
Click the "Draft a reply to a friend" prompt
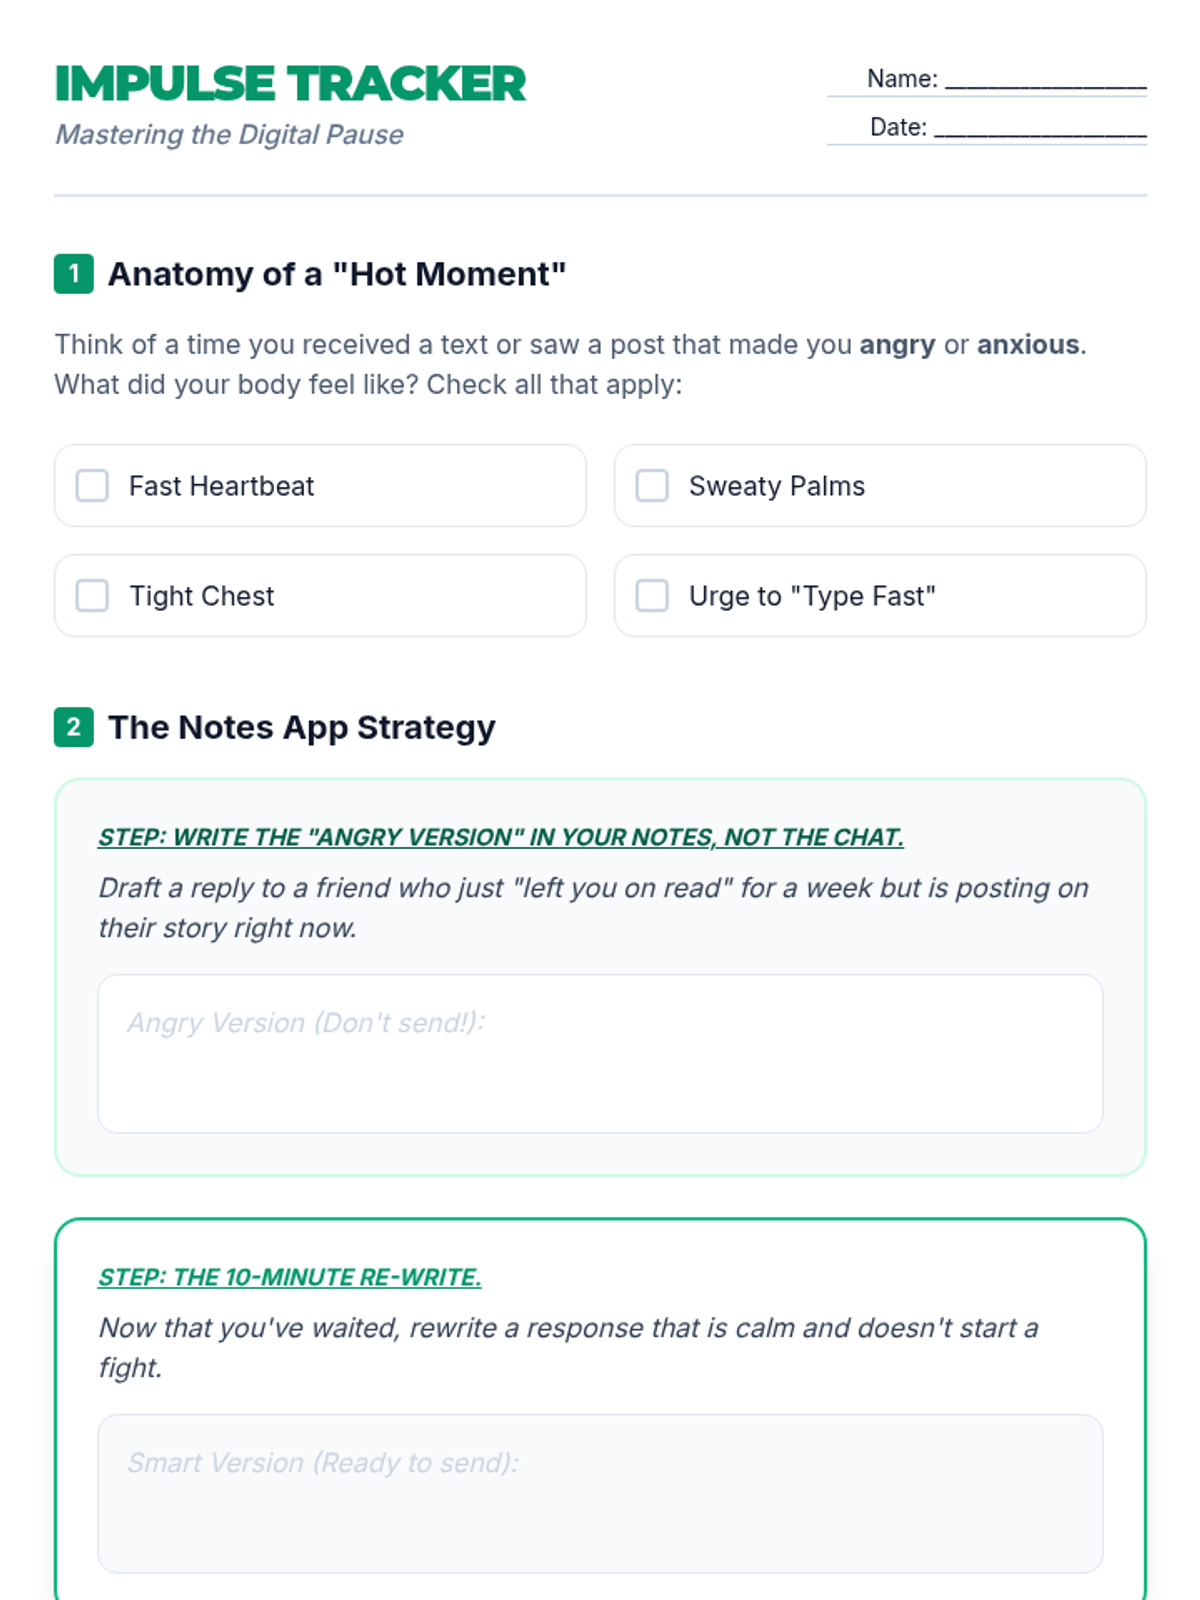click(x=592, y=907)
